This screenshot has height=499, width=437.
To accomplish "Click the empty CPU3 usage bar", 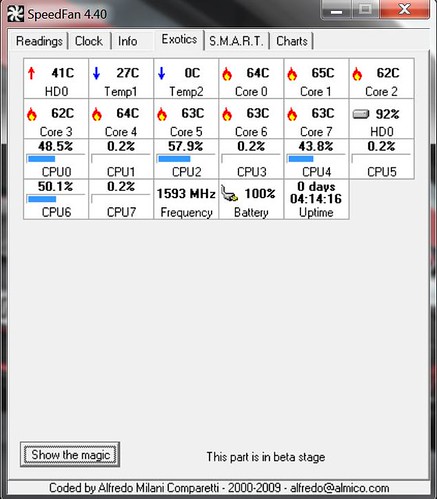I will 251,159.
